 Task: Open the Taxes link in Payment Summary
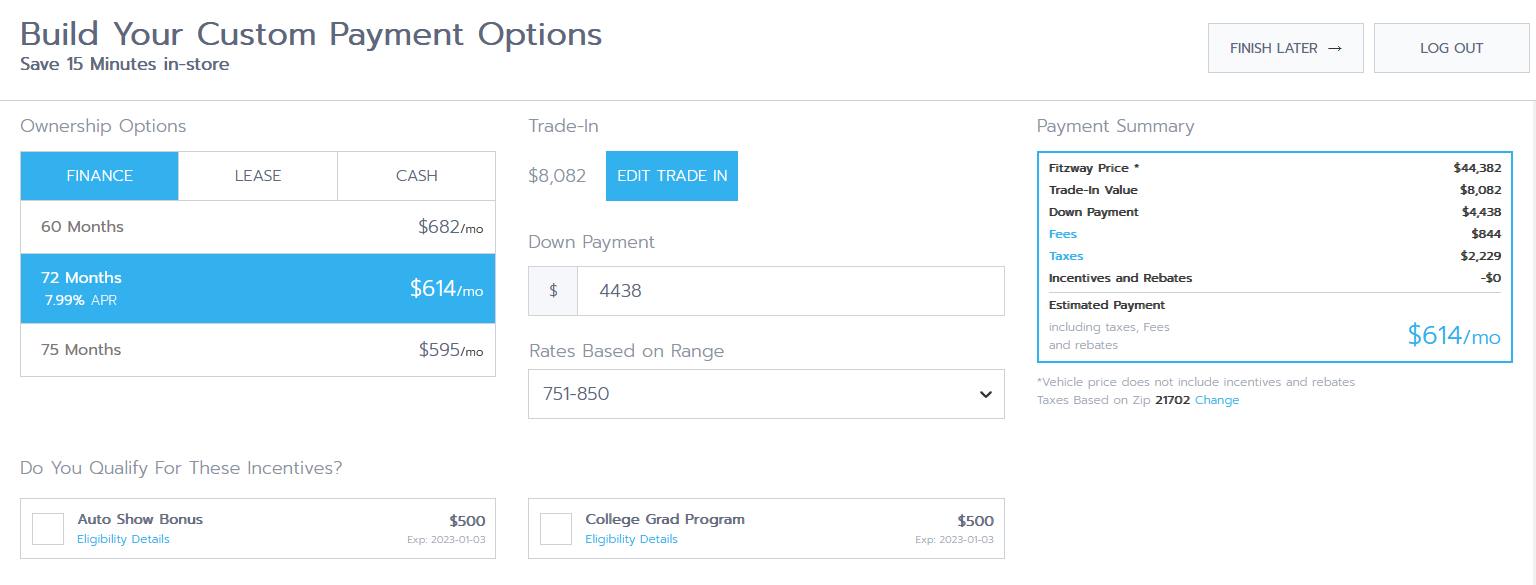click(1066, 256)
